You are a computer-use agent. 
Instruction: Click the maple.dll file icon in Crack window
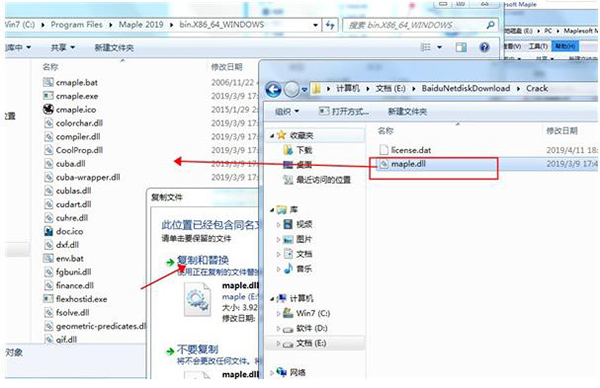click(383, 164)
